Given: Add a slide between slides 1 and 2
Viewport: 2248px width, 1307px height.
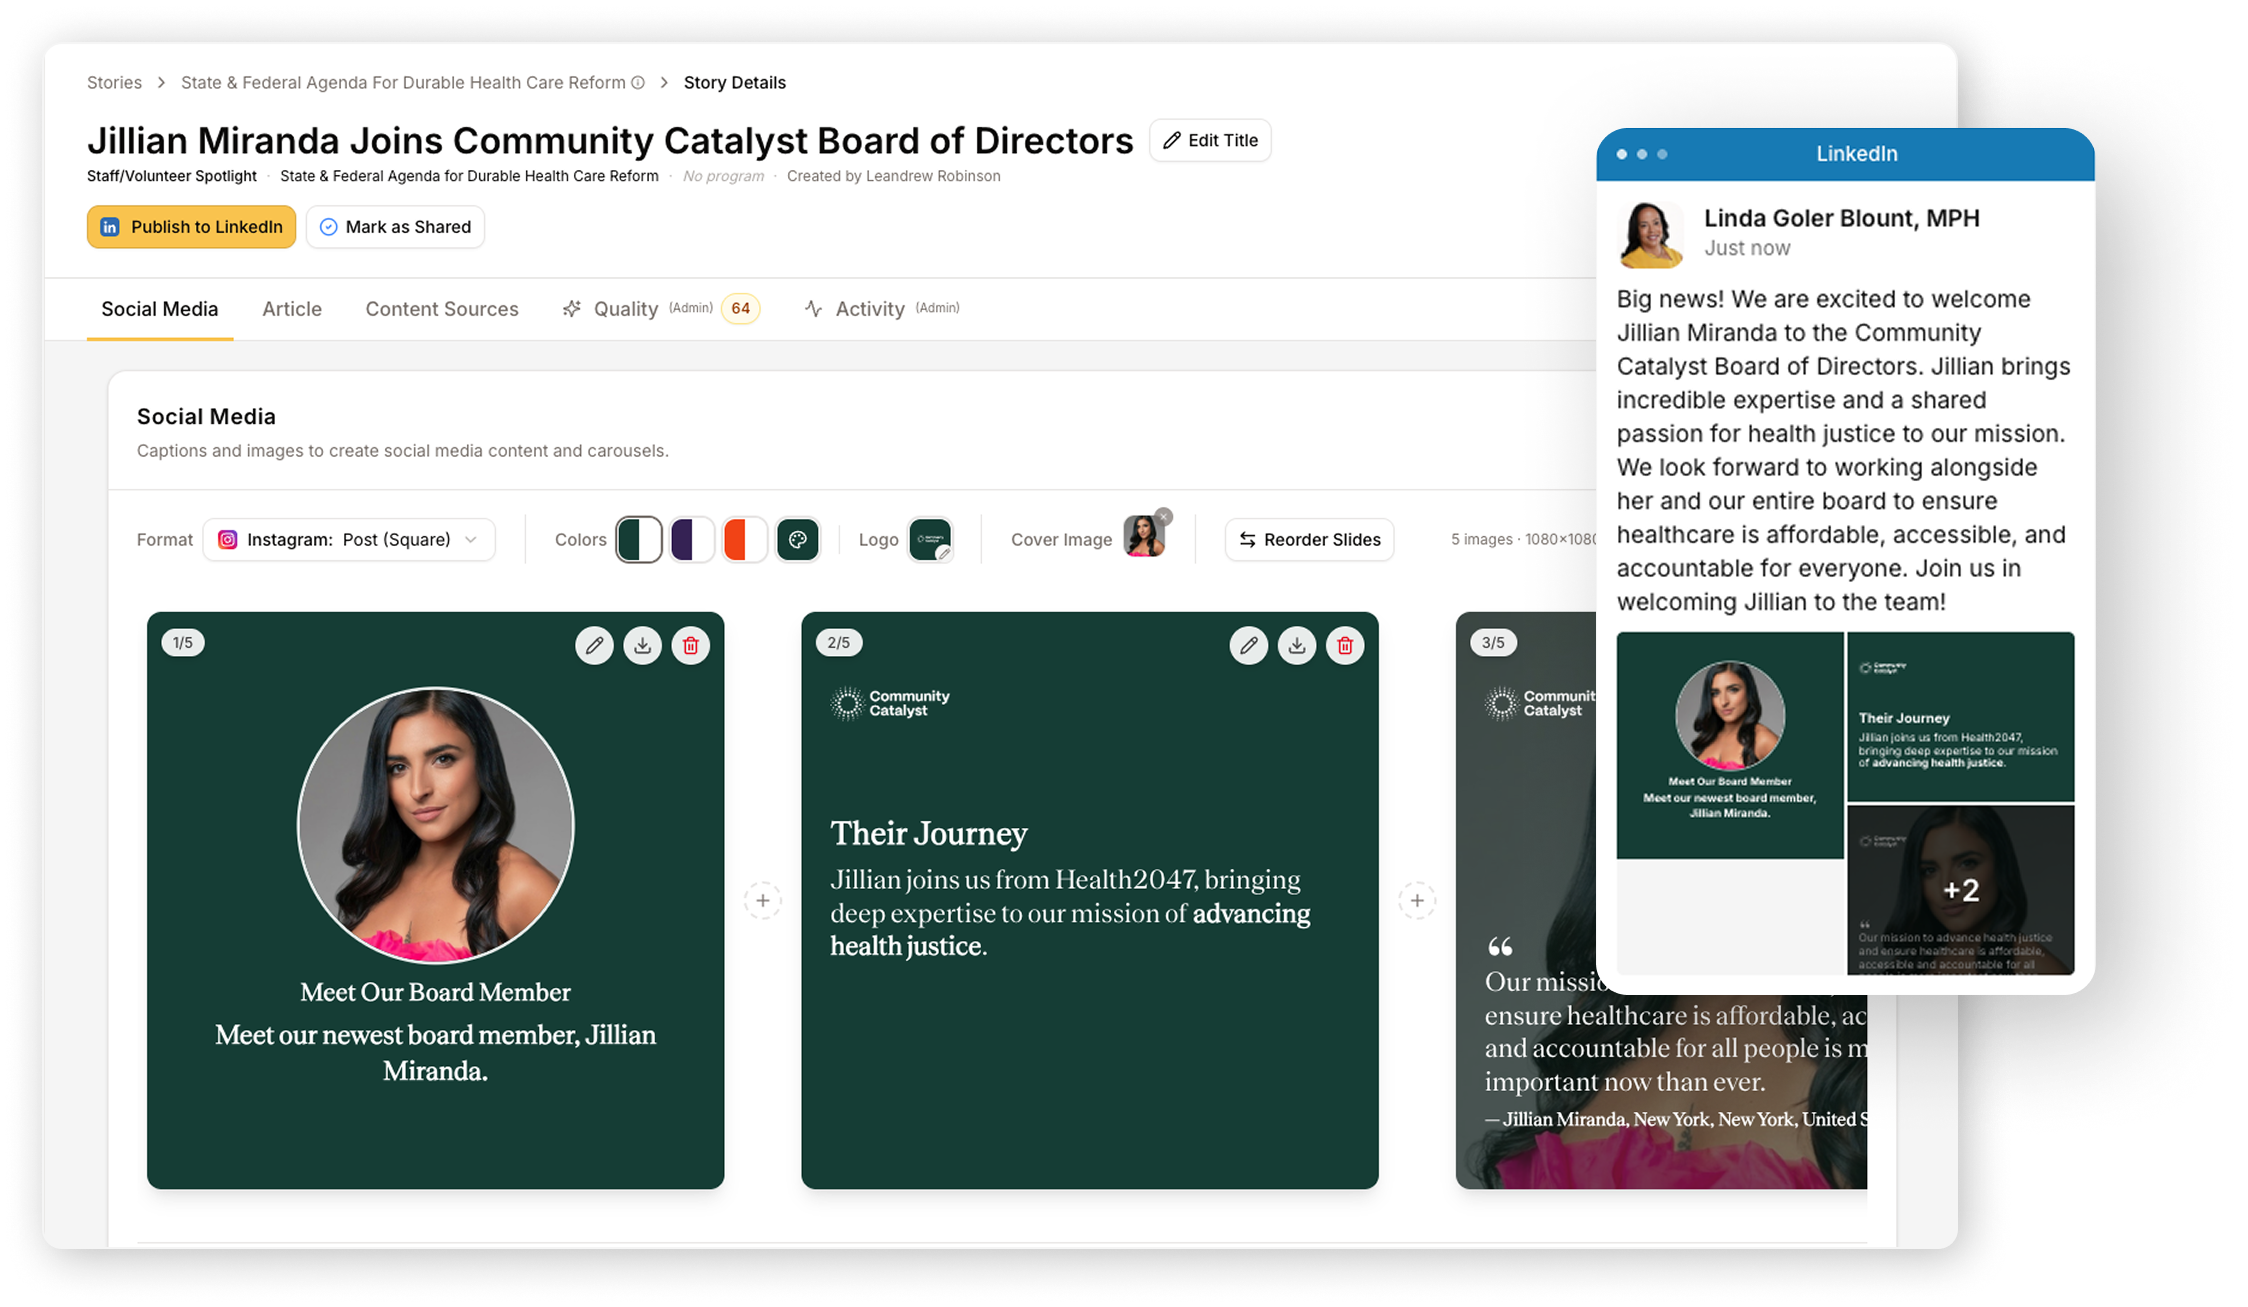Looking at the screenshot, I should [763, 901].
